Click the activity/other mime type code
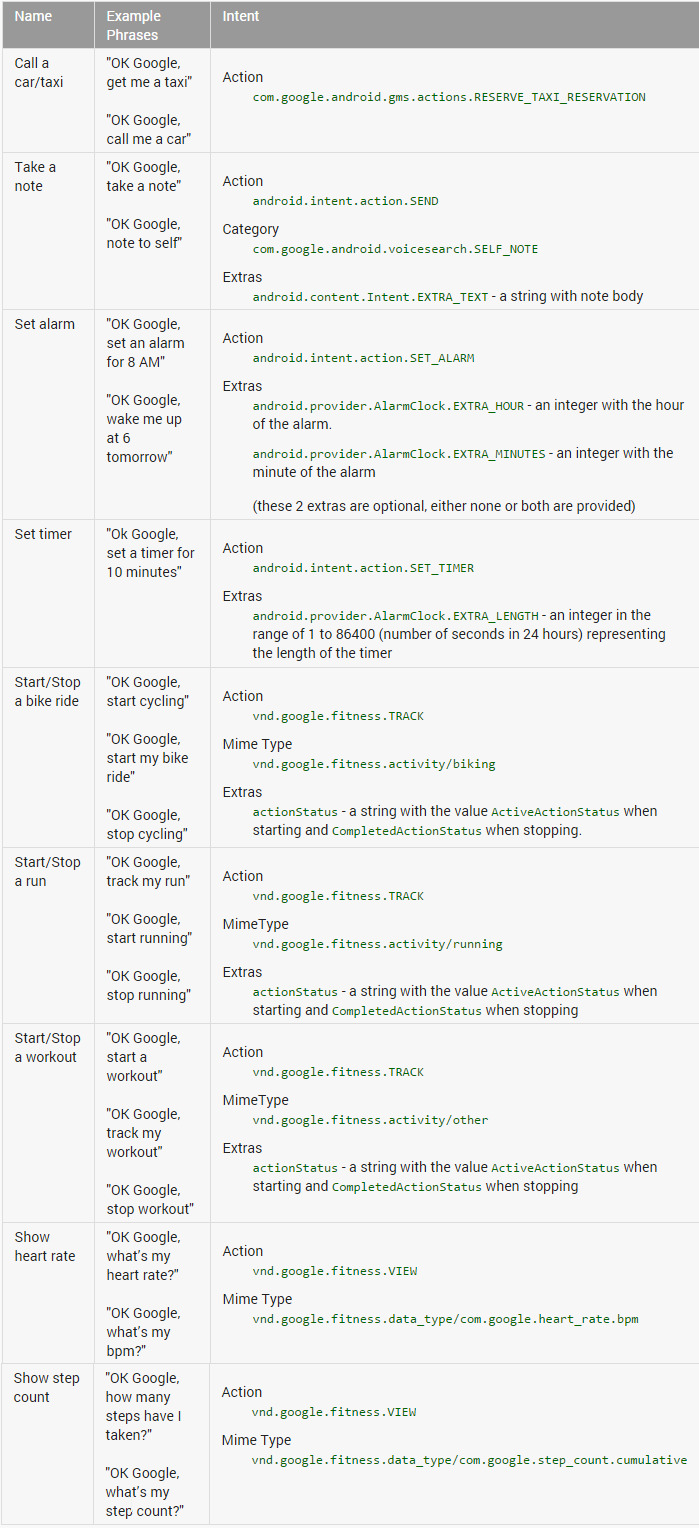699x1528 pixels. tap(370, 1120)
